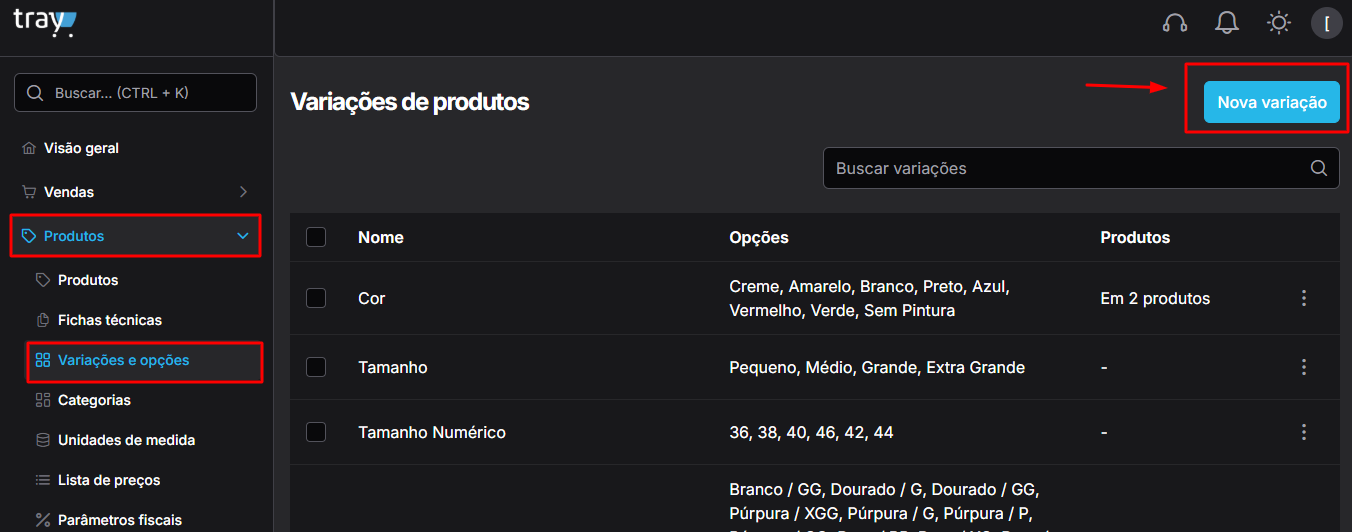The height and width of the screenshot is (532, 1352).
Task: Check the Tamanho row checkbox
Action: point(316,367)
